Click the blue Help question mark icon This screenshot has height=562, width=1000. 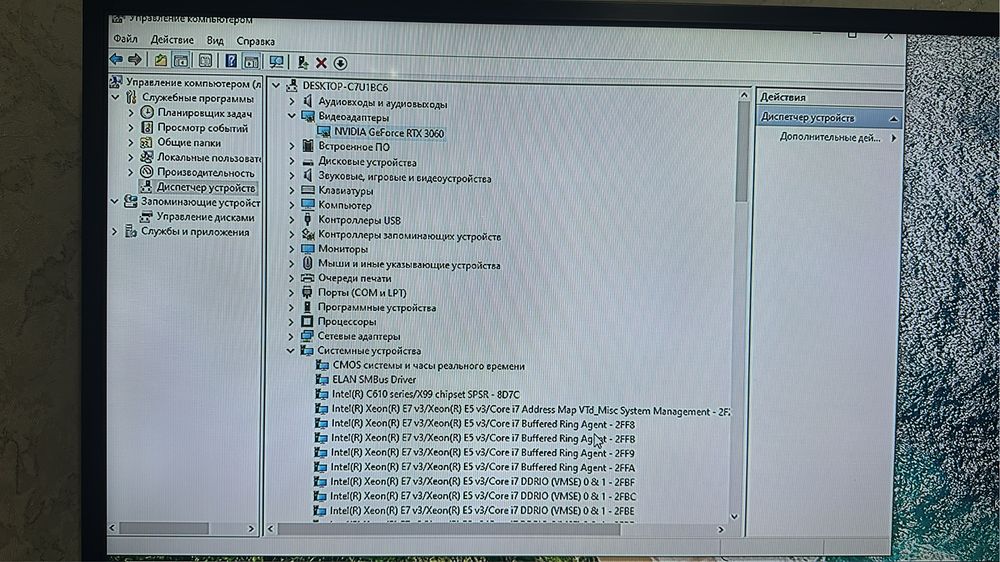click(x=231, y=61)
